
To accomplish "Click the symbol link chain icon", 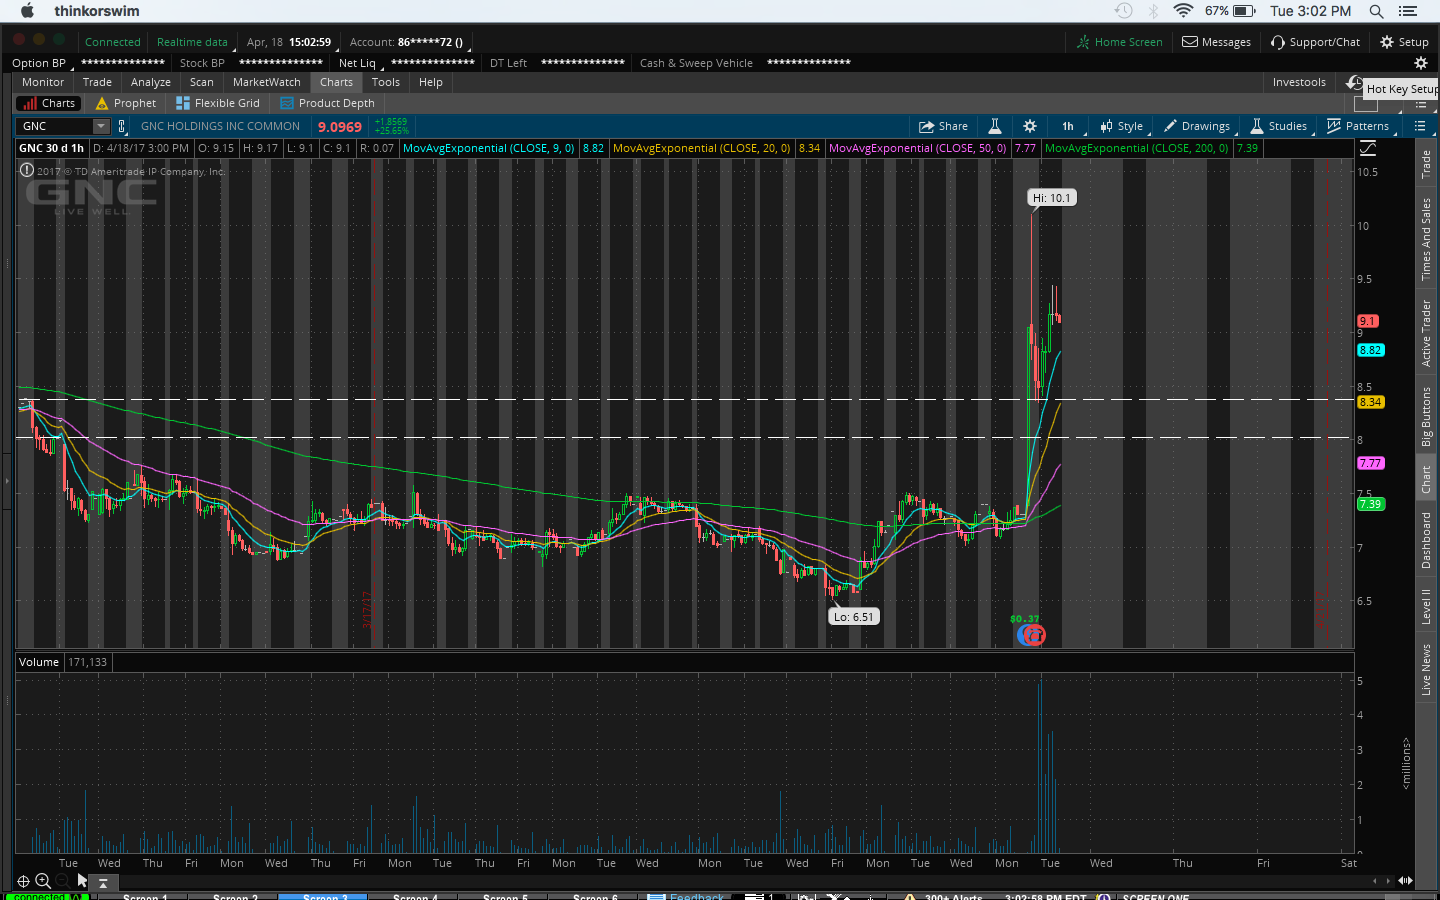I will 122,126.
